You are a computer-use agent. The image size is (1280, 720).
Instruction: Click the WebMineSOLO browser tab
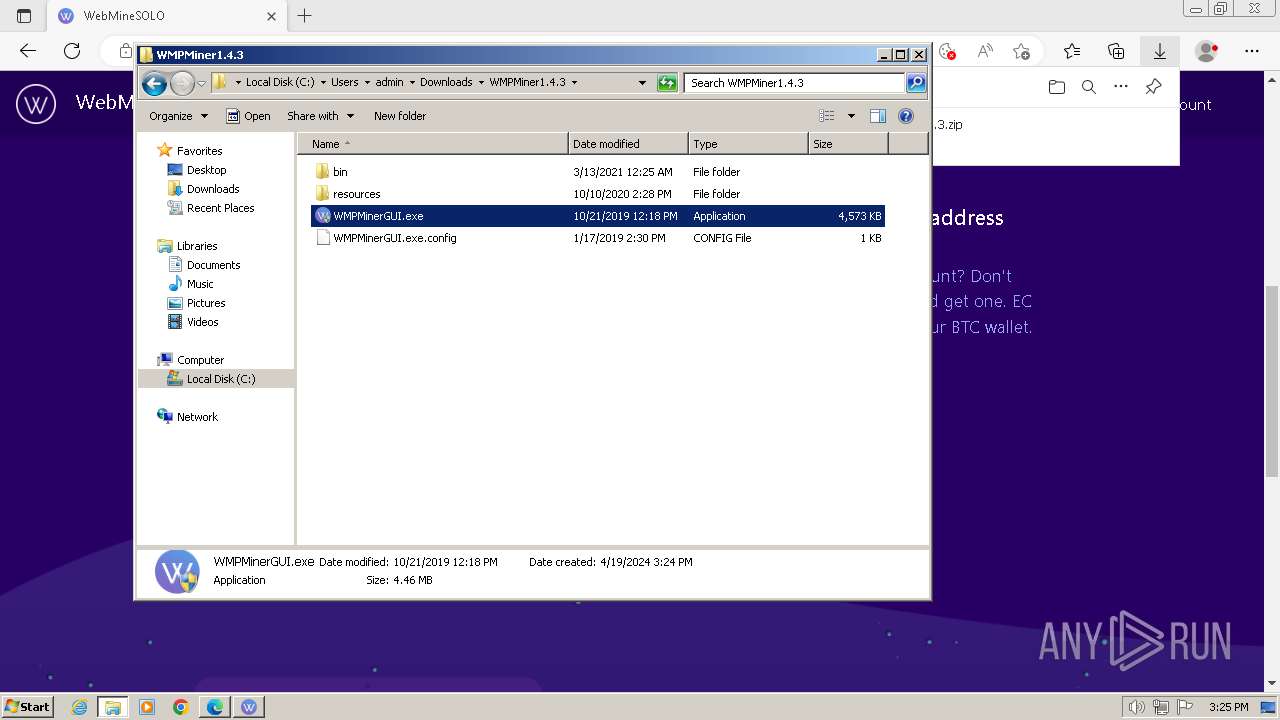(x=168, y=16)
